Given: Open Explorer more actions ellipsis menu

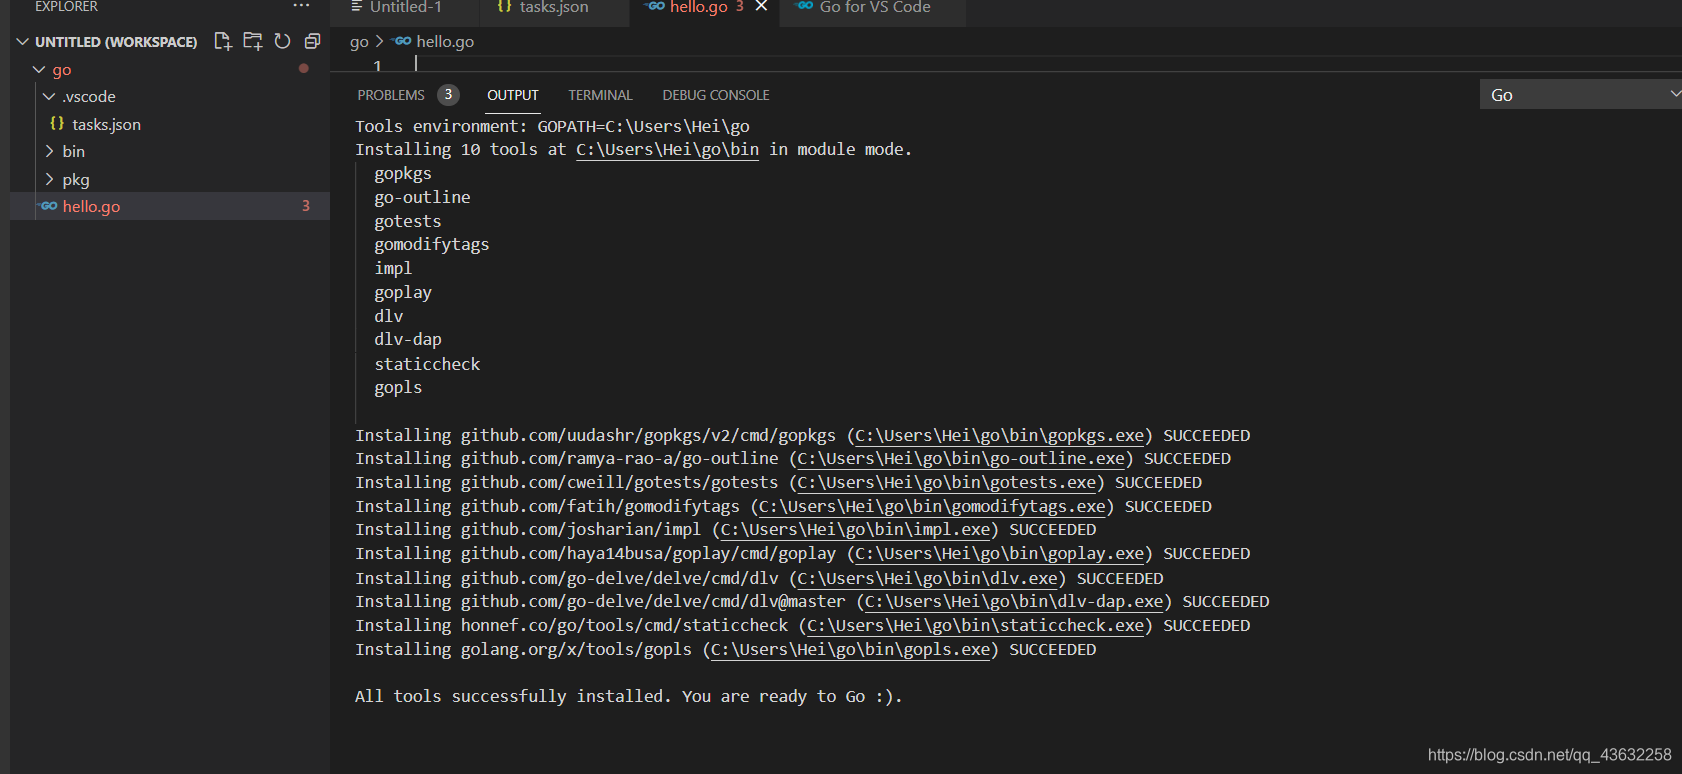Looking at the screenshot, I should tap(301, 6).
